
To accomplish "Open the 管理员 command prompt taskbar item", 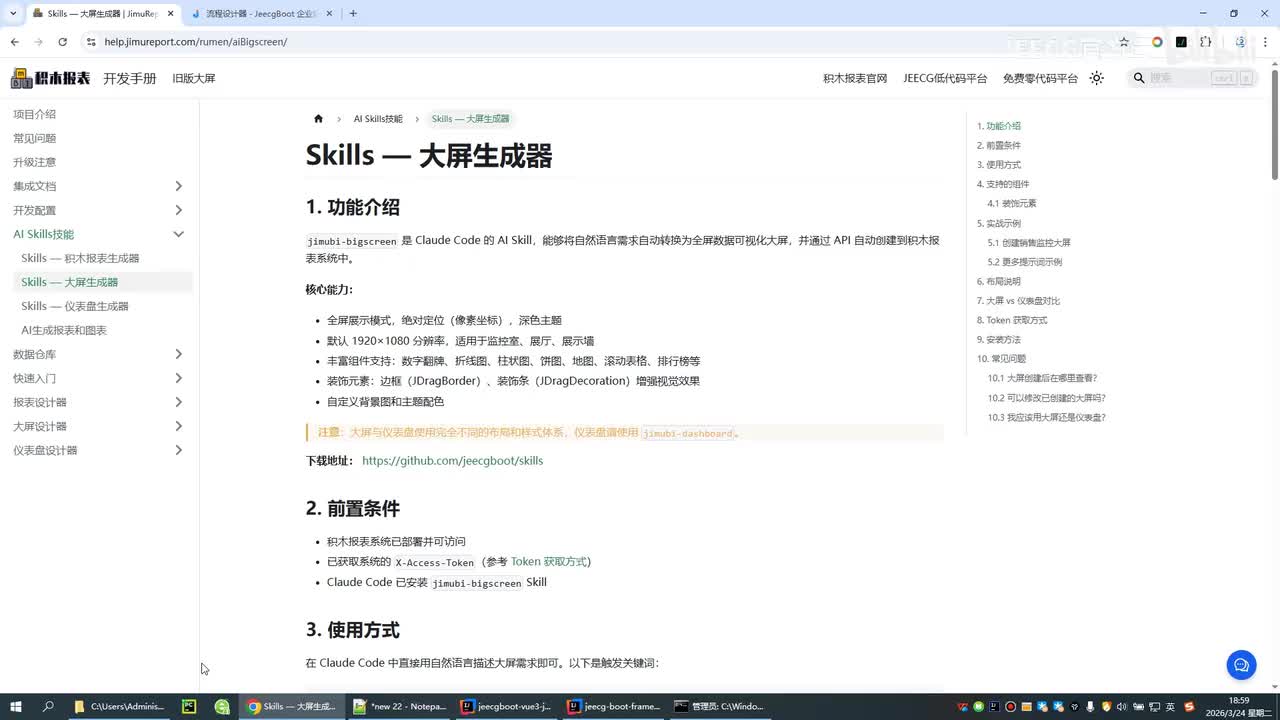I will pyautogui.click(x=719, y=706).
